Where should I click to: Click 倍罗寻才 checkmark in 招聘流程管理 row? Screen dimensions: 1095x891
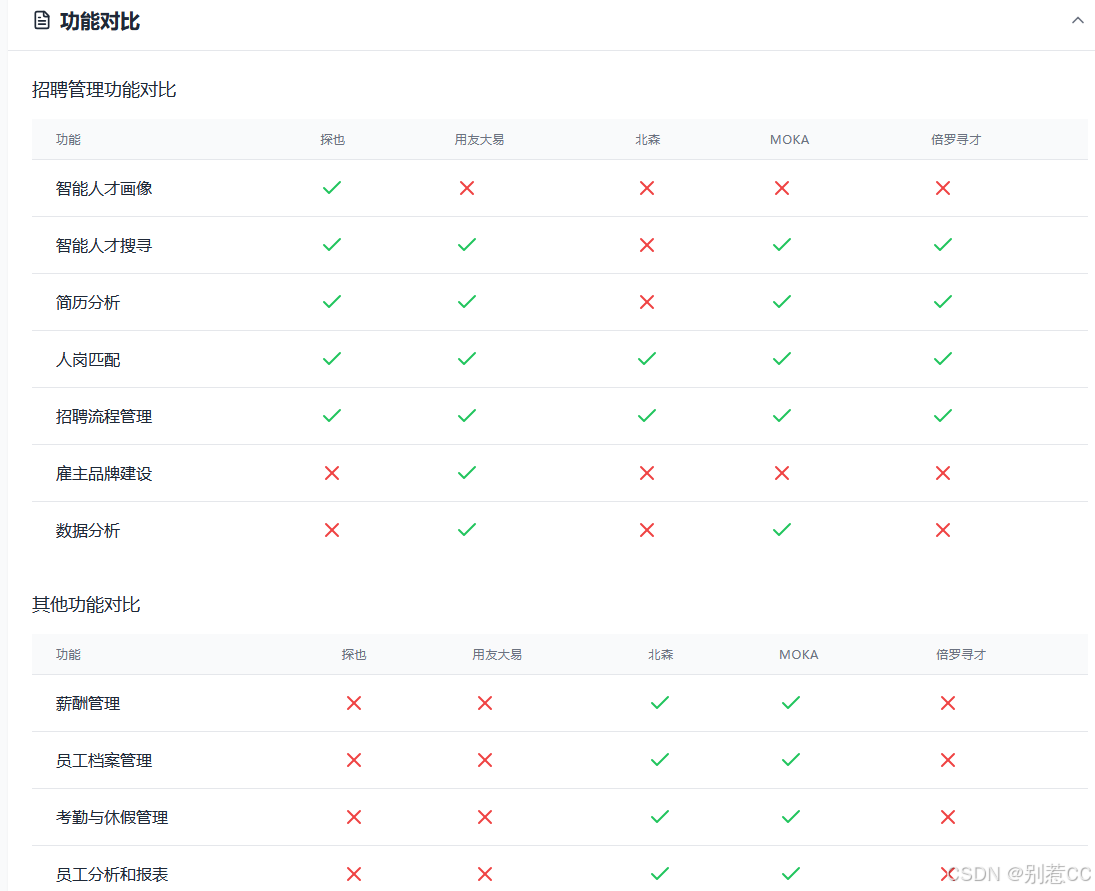coord(943,415)
